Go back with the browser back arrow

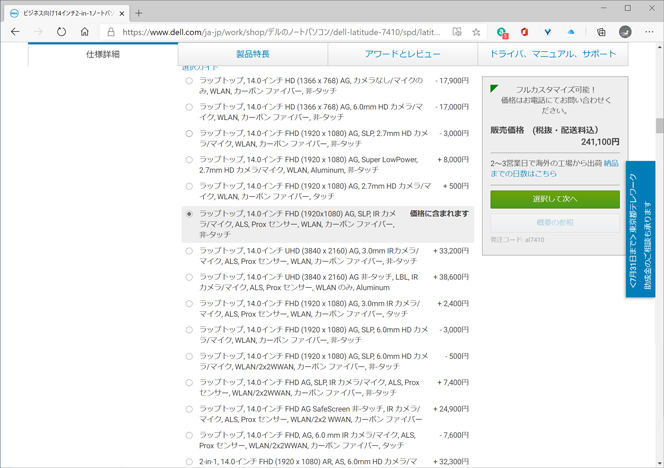15,32
